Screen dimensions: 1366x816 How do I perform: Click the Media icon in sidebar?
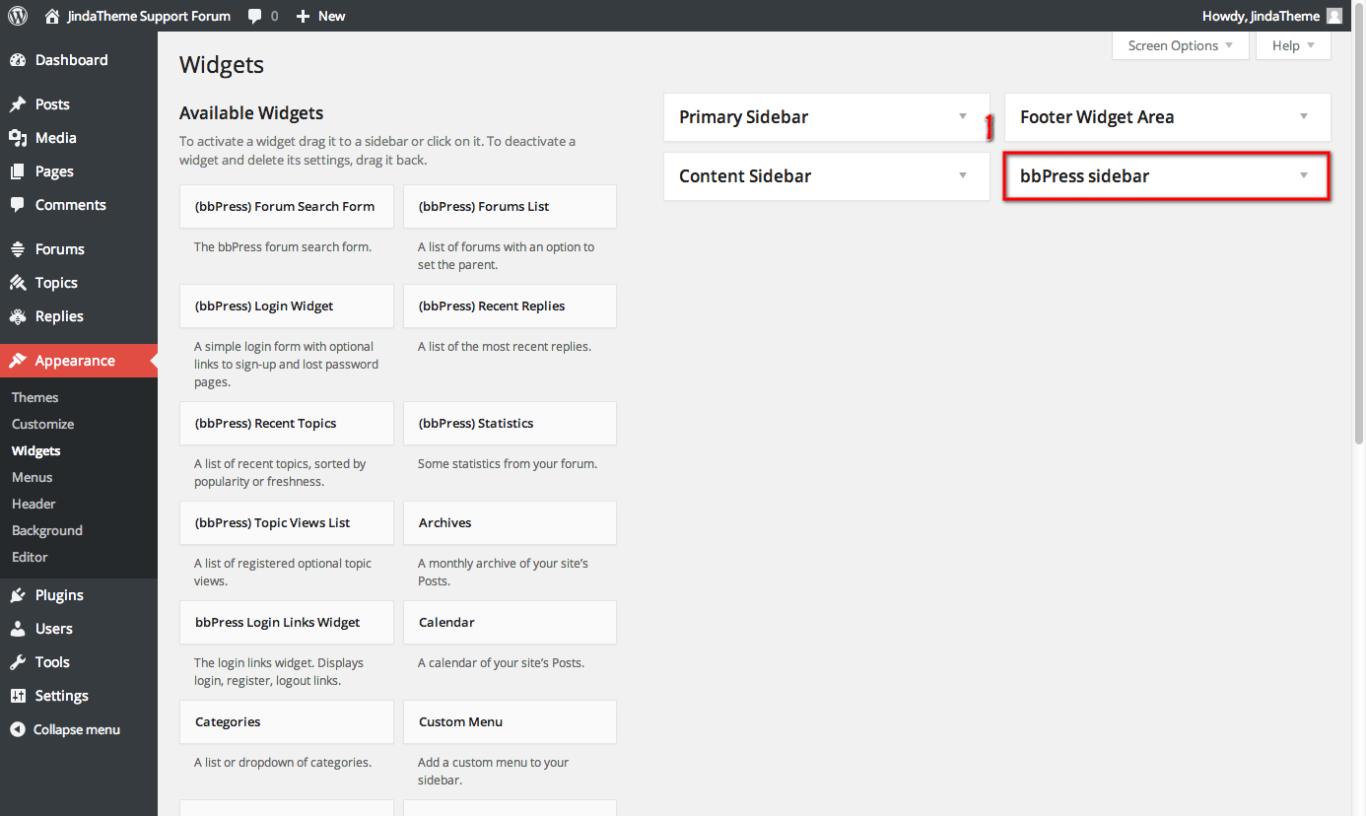tap(18, 138)
